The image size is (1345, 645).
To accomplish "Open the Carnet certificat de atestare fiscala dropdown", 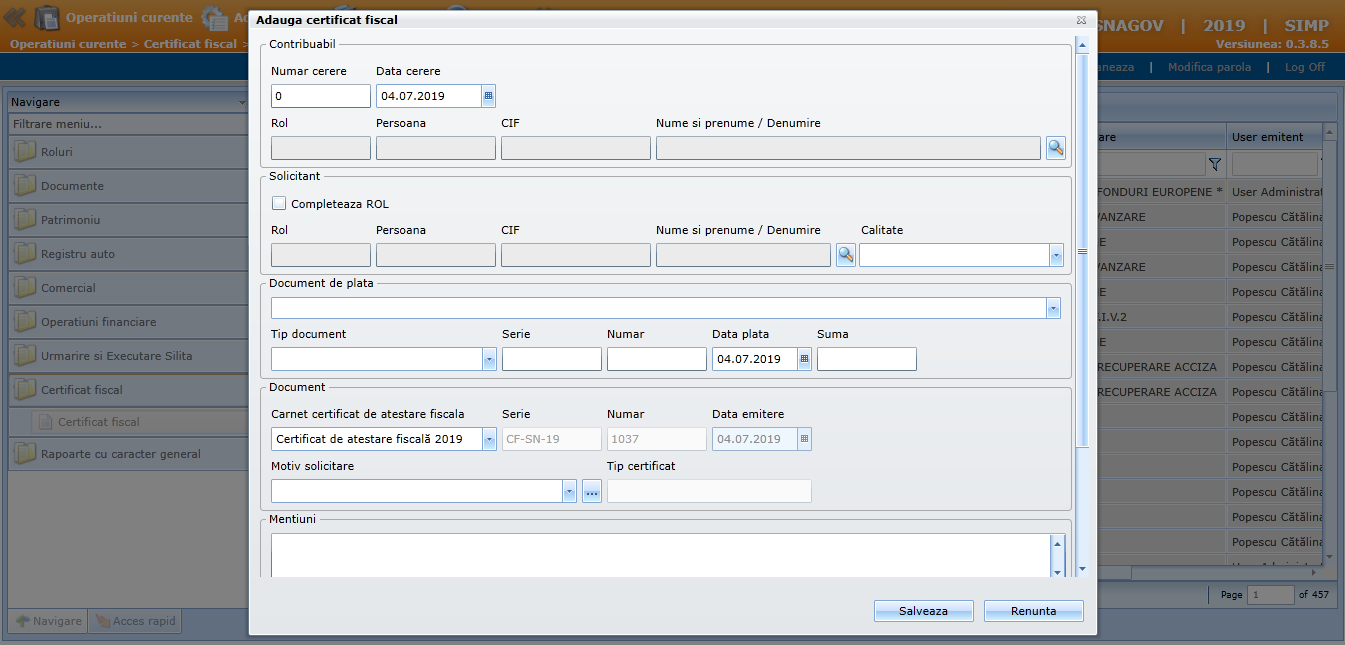I will (489, 439).
